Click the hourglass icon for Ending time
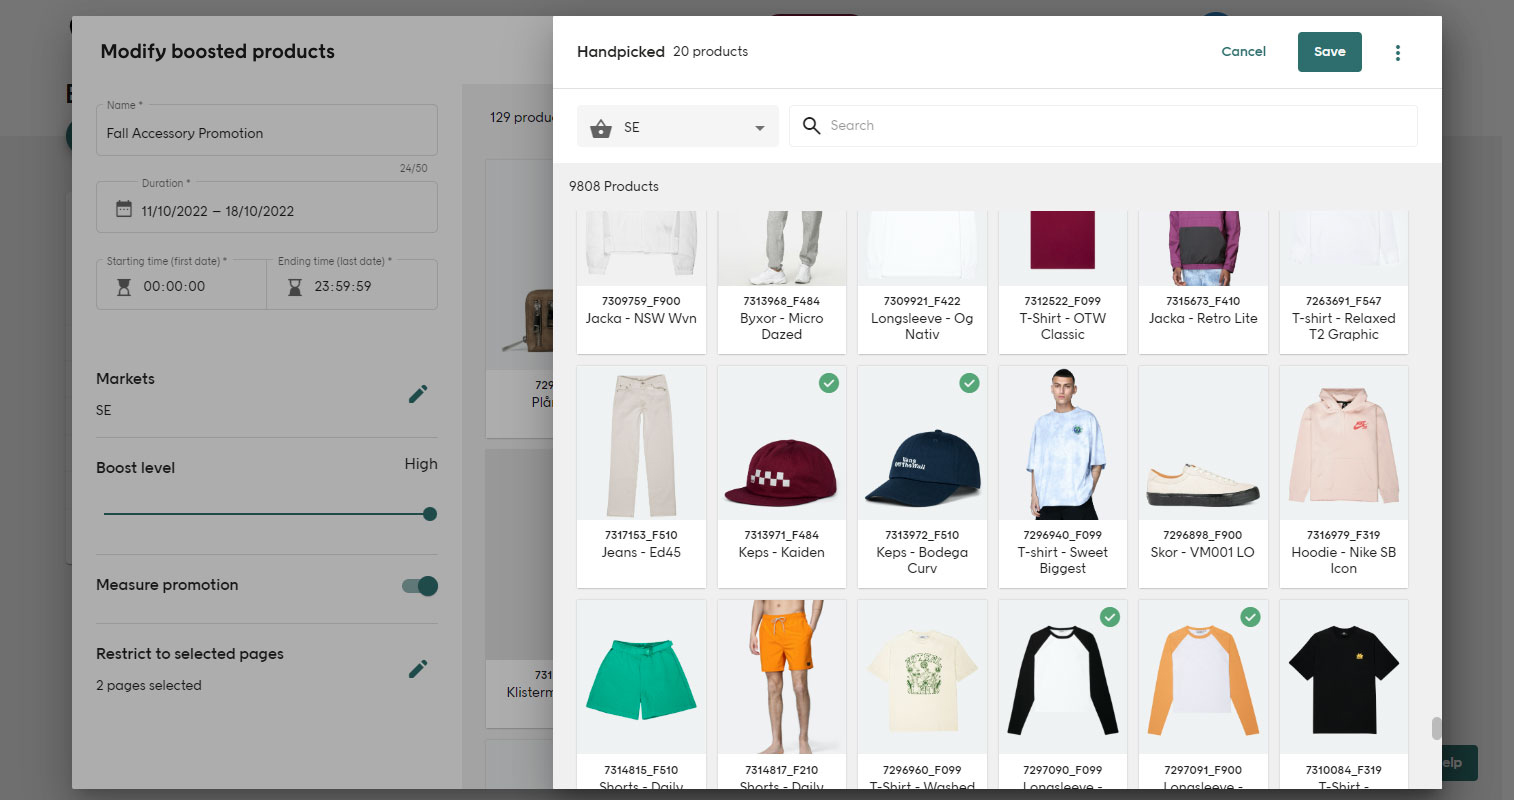The height and width of the screenshot is (800, 1514). coord(295,287)
